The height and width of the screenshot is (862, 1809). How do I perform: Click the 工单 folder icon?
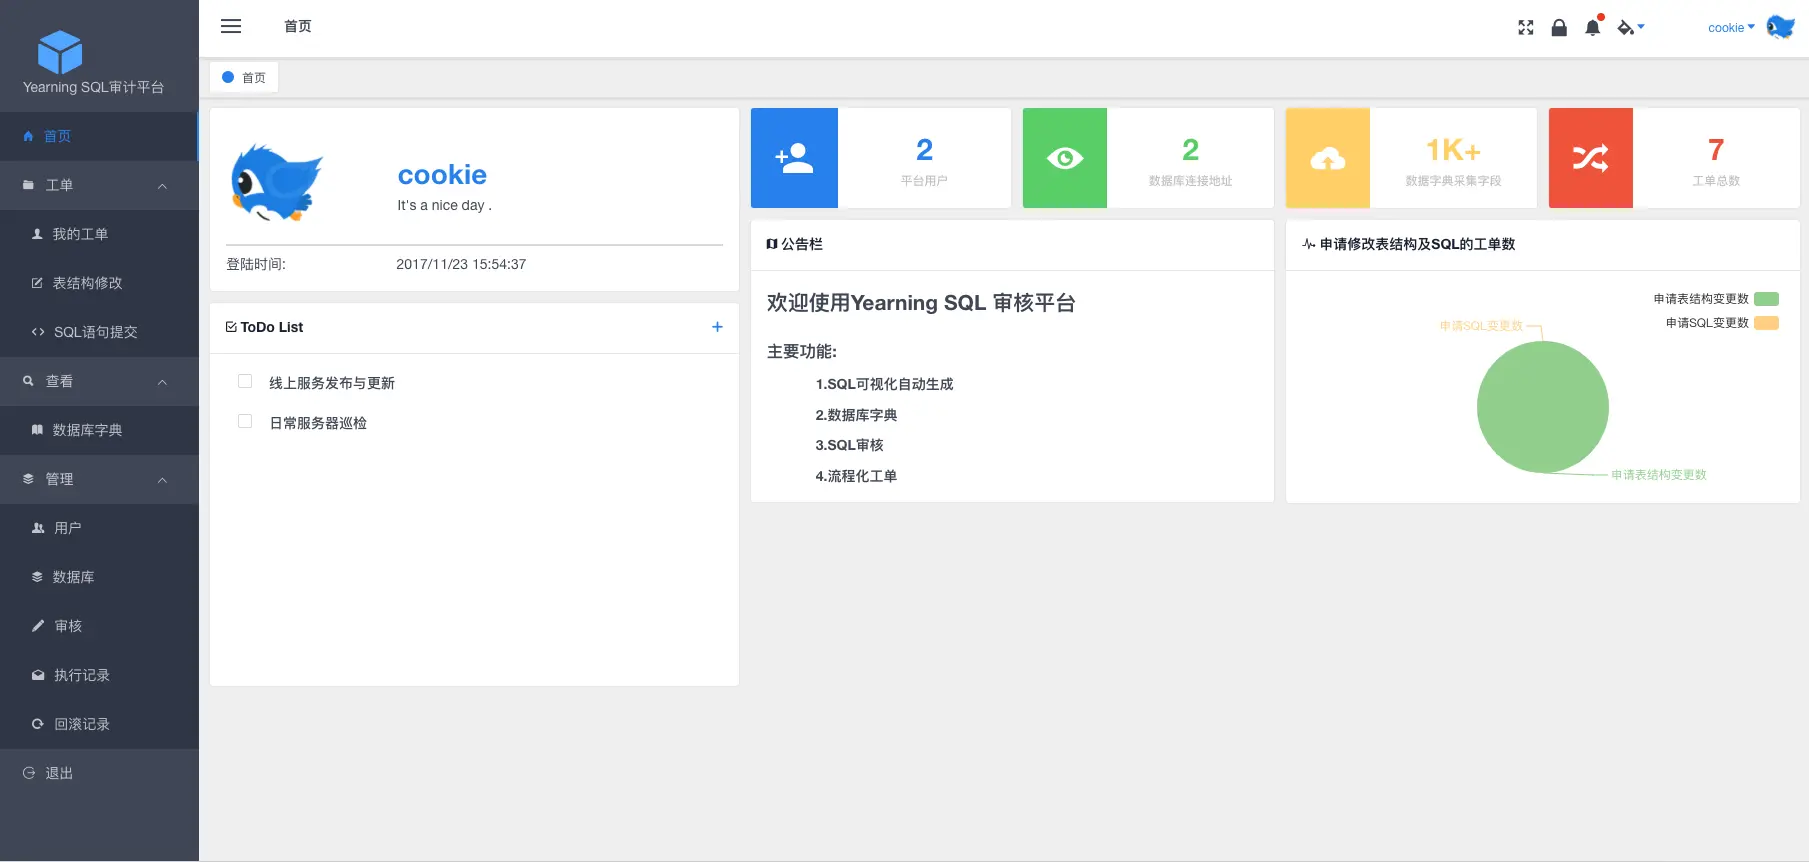(28, 185)
